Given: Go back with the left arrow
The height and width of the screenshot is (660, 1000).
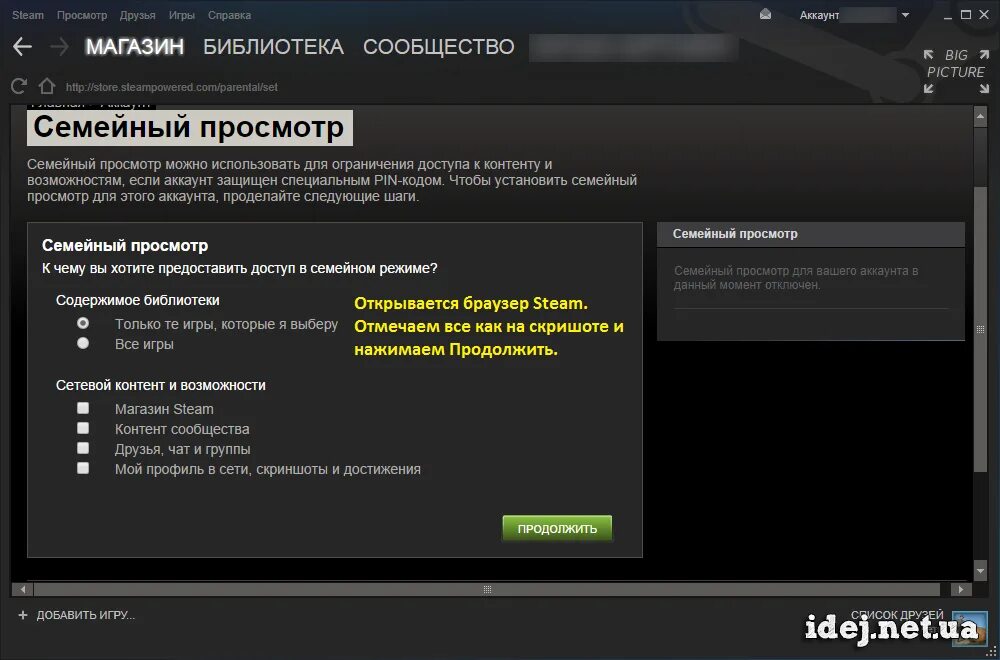Looking at the screenshot, I should pos(22,47).
